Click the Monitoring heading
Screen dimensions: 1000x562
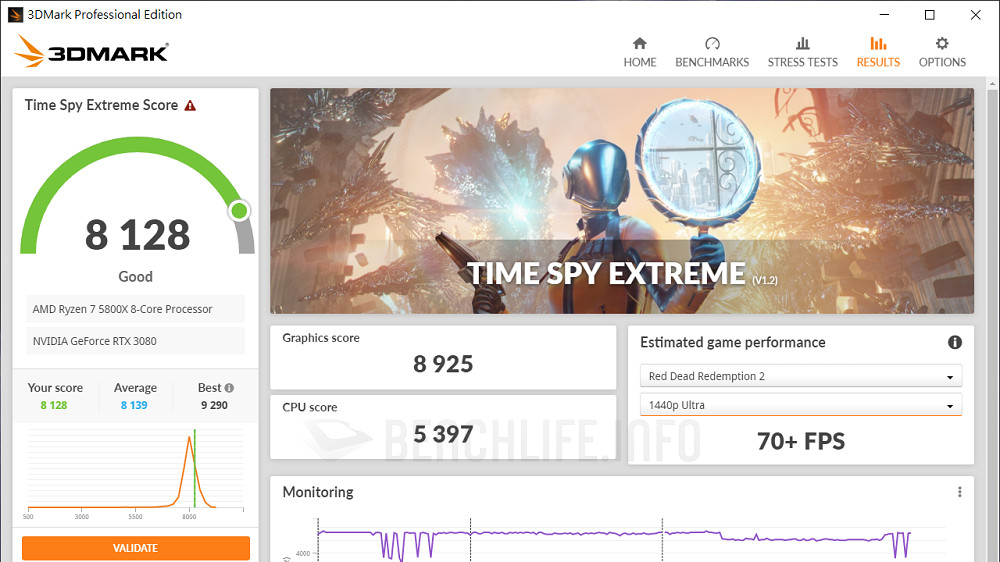tap(318, 492)
